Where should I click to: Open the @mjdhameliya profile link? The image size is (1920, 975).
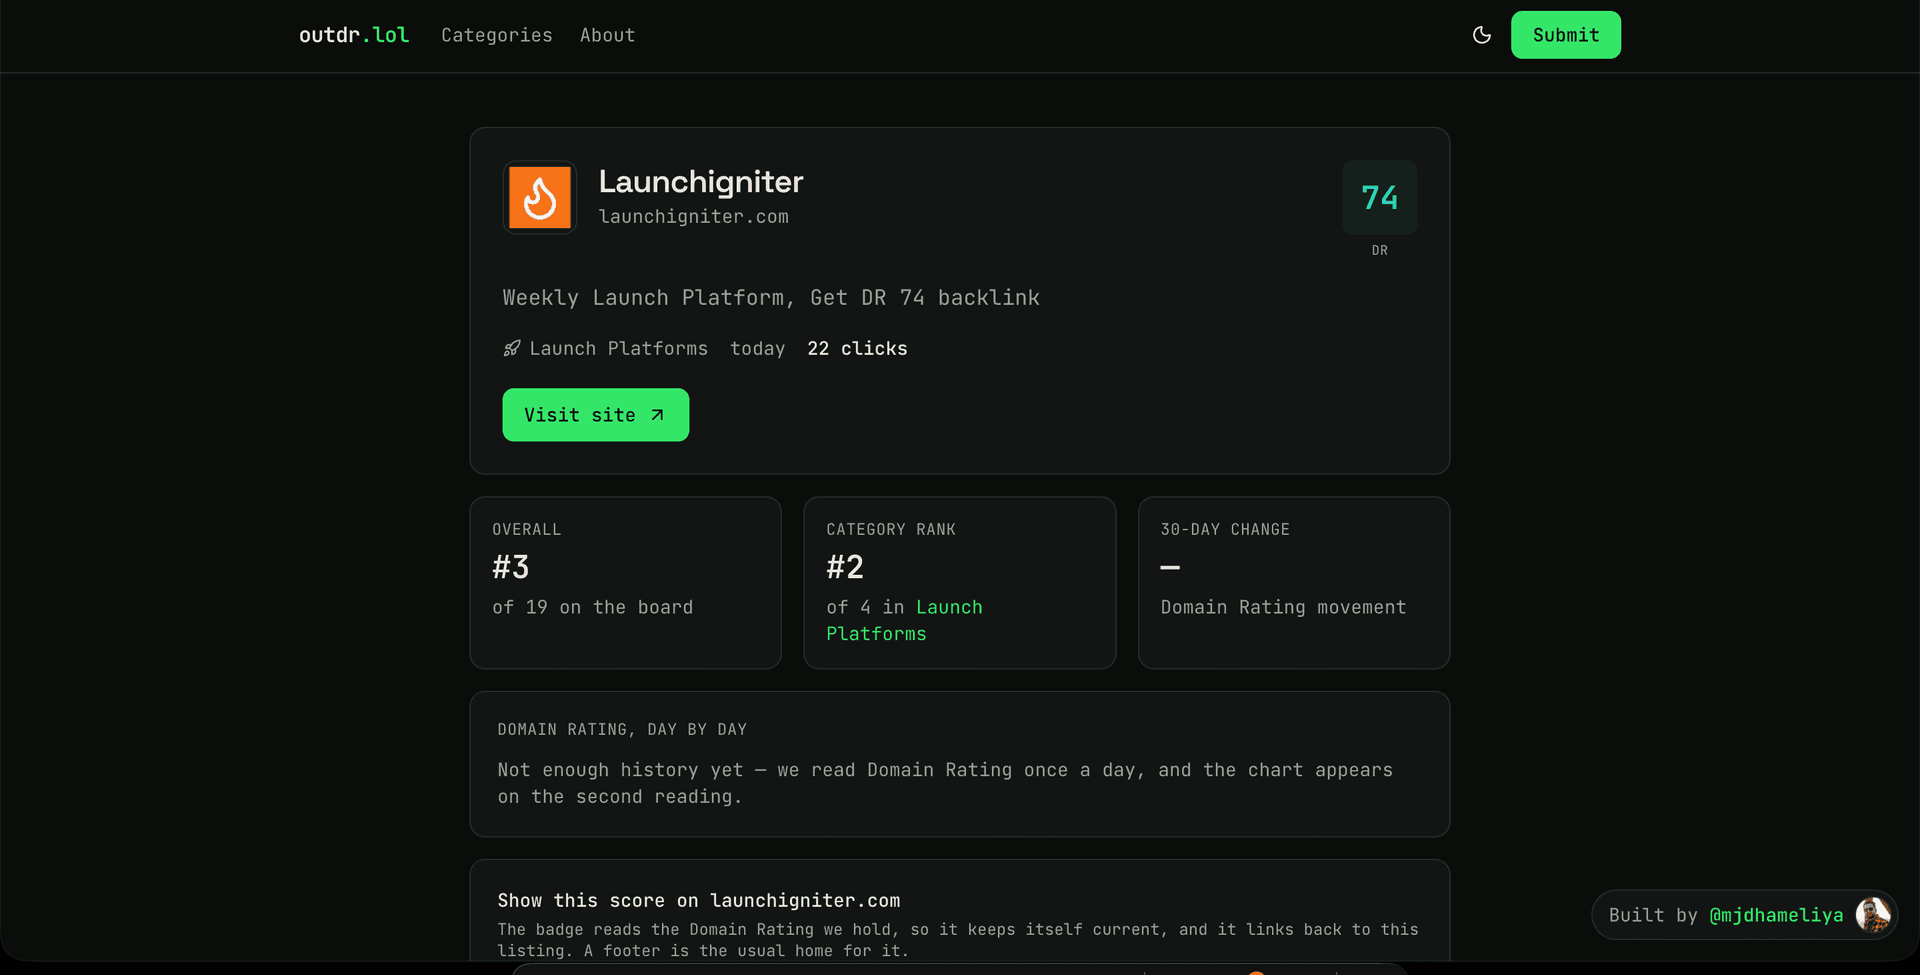pyautogui.click(x=1776, y=915)
